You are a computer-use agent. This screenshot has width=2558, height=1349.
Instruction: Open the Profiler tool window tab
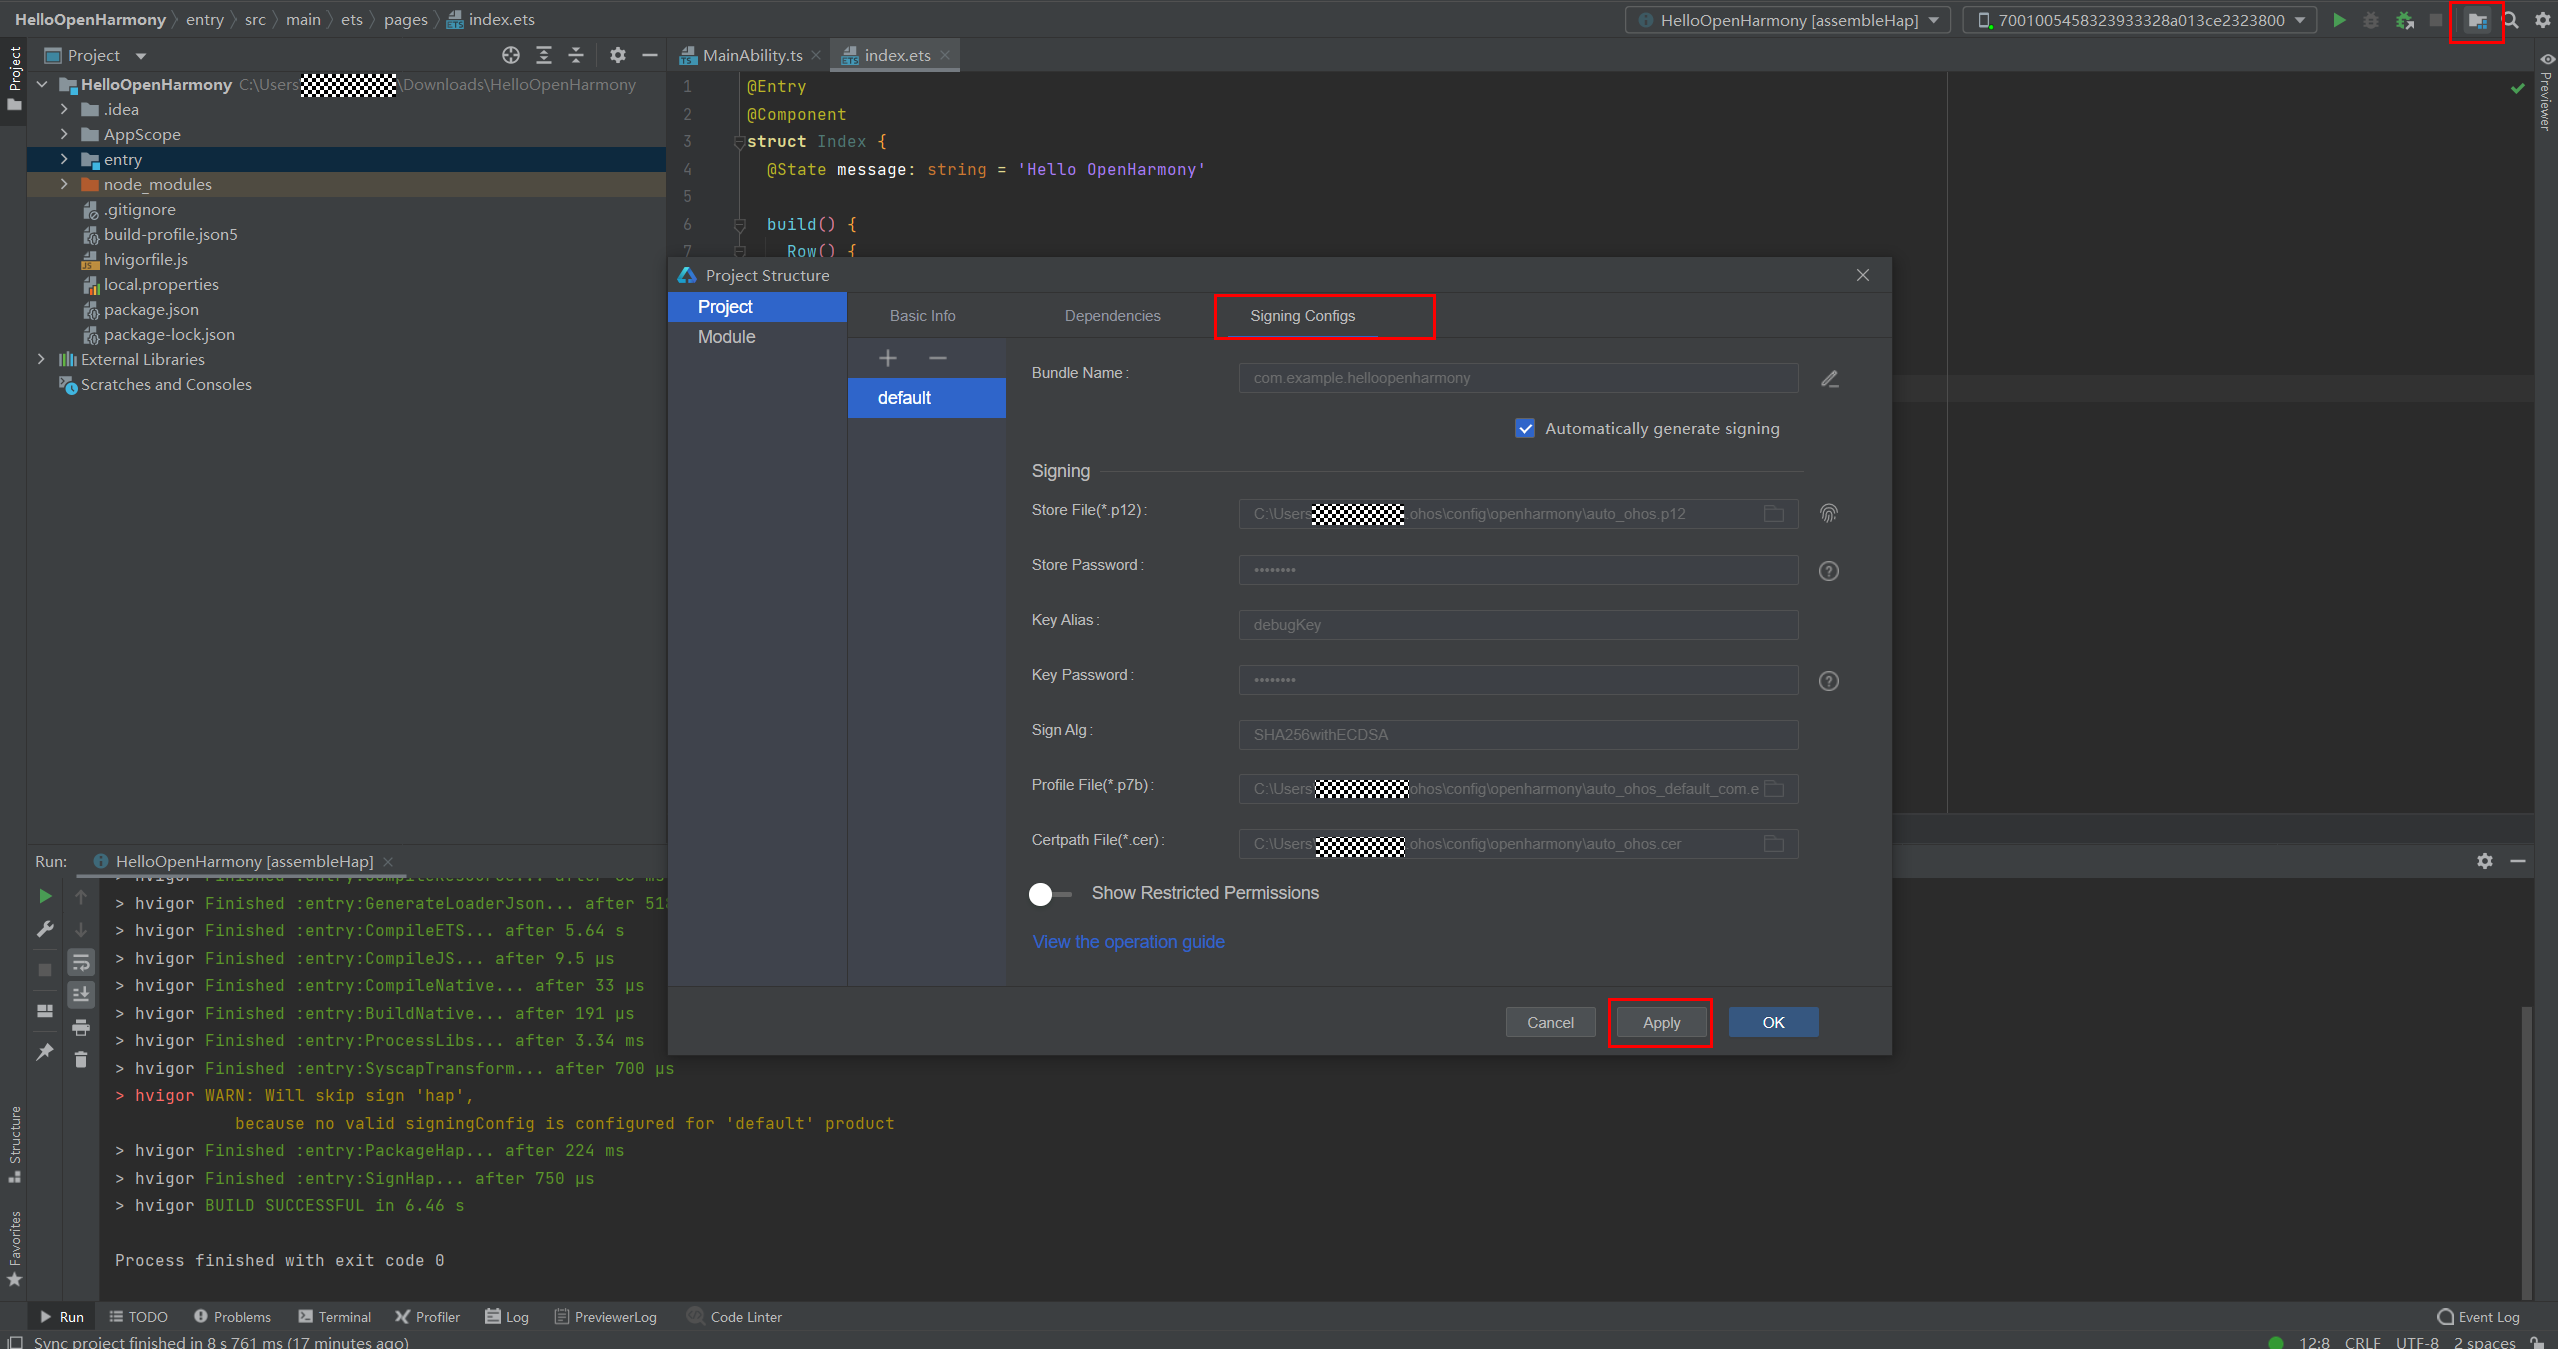(x=427, y=1317)
